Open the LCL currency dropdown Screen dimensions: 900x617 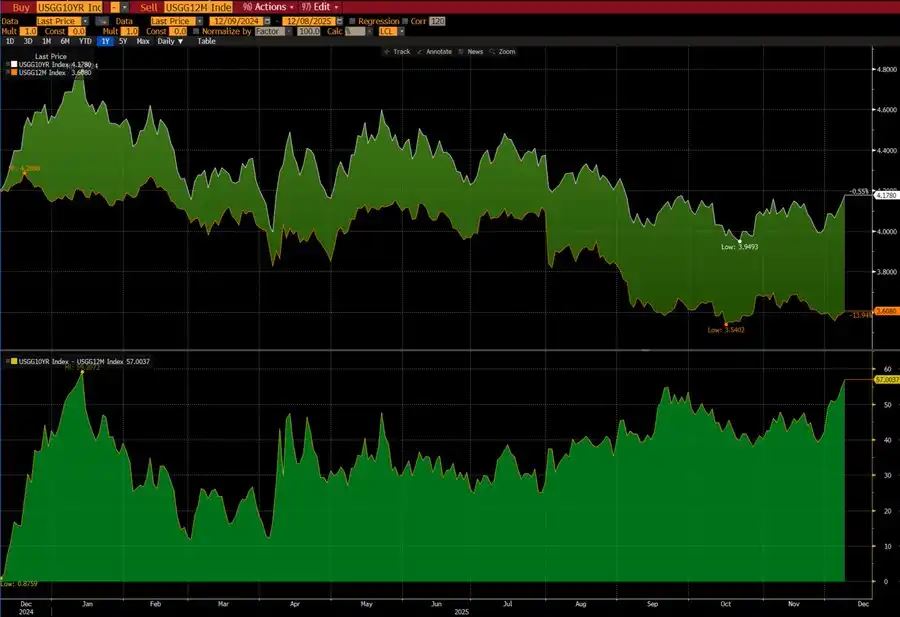point(391,32)
